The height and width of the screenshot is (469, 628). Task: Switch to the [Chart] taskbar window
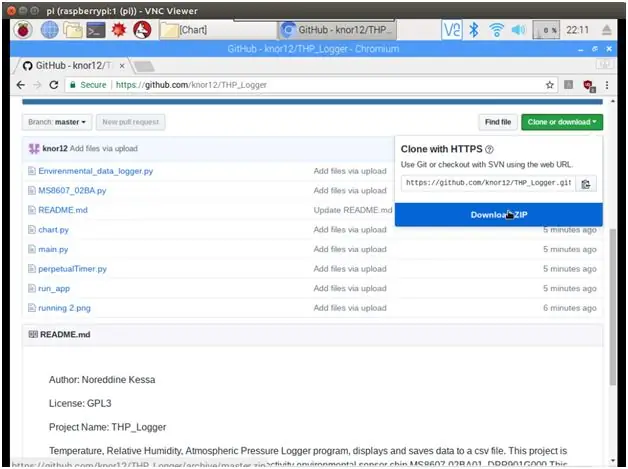pos(216,30)
